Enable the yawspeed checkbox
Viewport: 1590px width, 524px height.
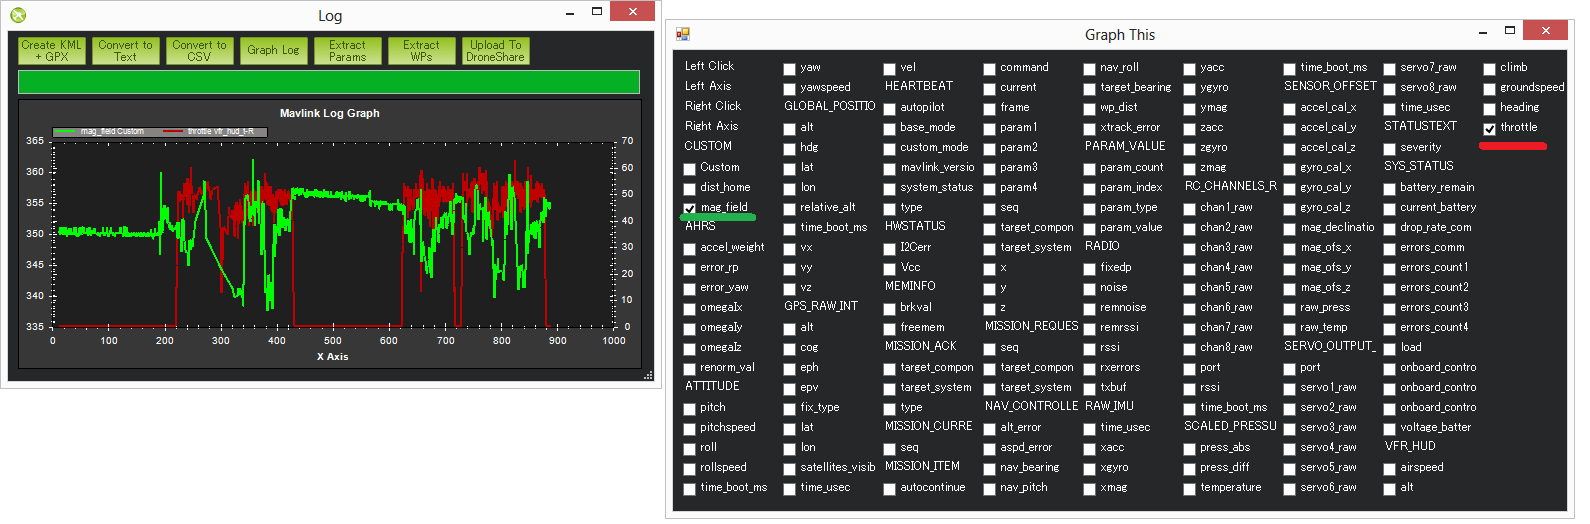(x=789, y=89)
